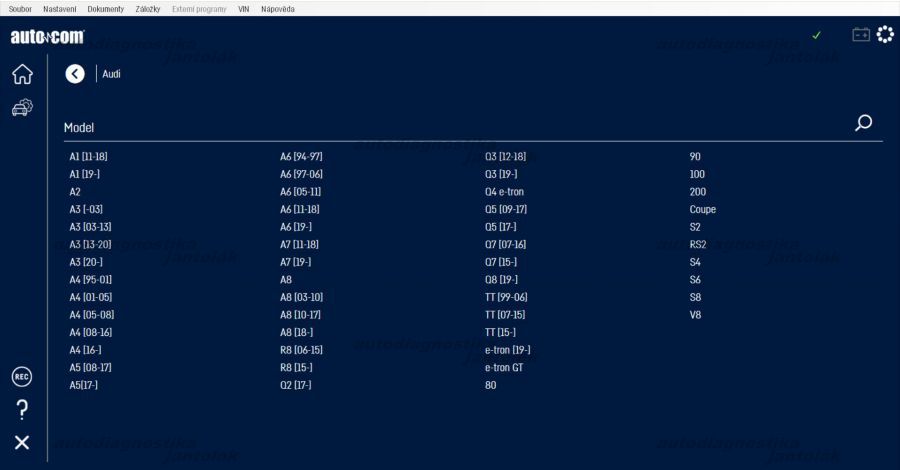Select model TT [07-15]

coord(505,314)
